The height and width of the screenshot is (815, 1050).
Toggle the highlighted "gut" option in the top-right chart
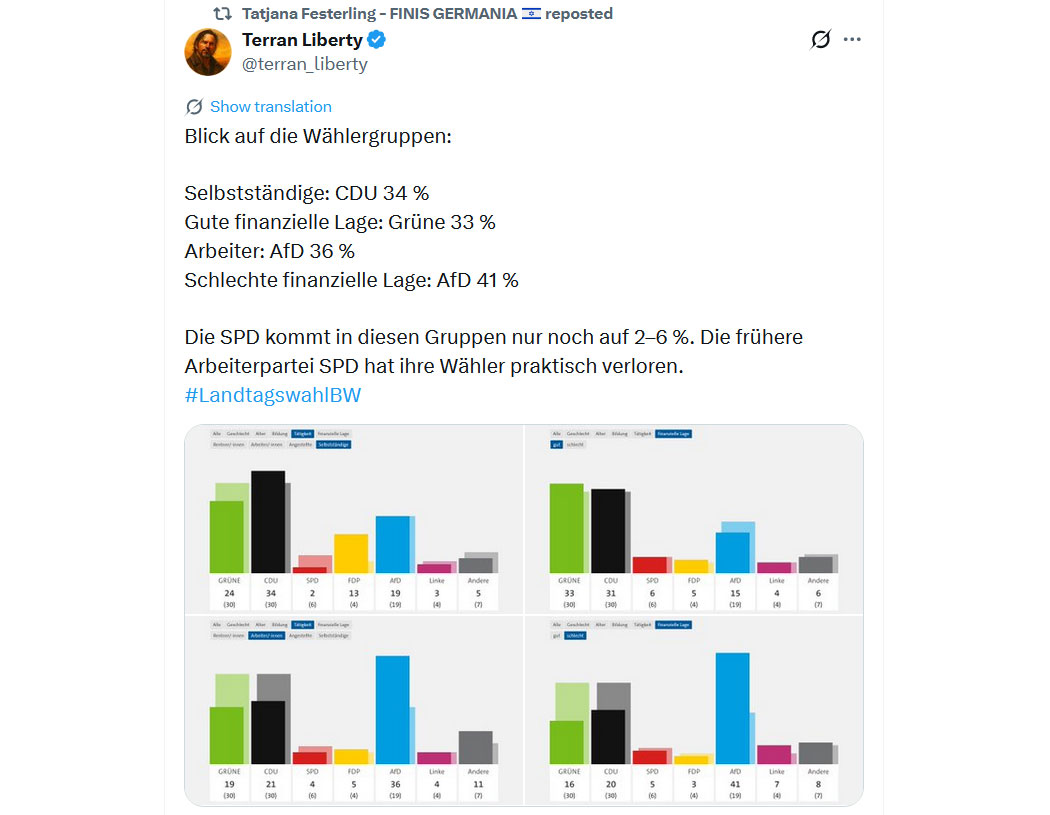point(556,444)
